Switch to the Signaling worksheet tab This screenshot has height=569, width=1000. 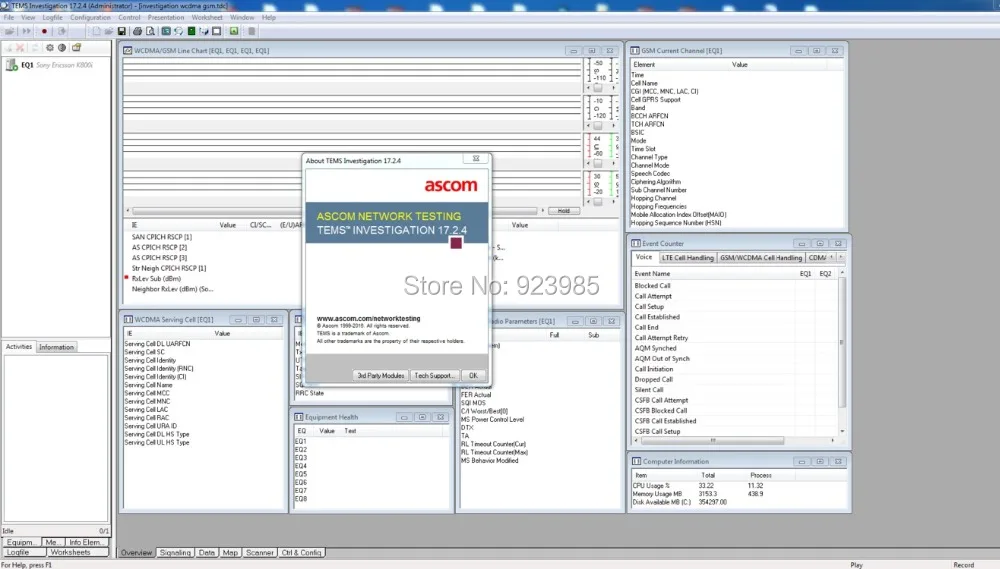pos(175,553)
